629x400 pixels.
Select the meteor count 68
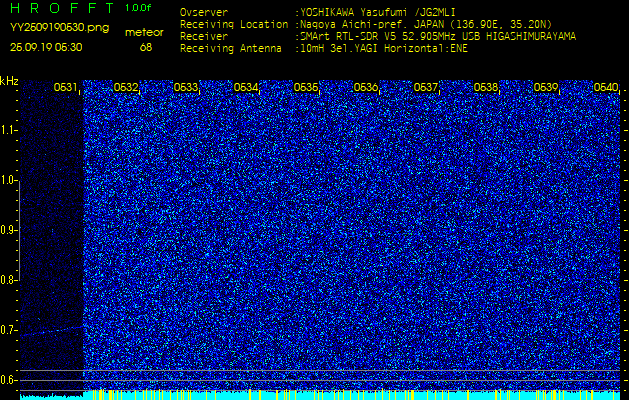pyautogui.click(x=146, y=47)
